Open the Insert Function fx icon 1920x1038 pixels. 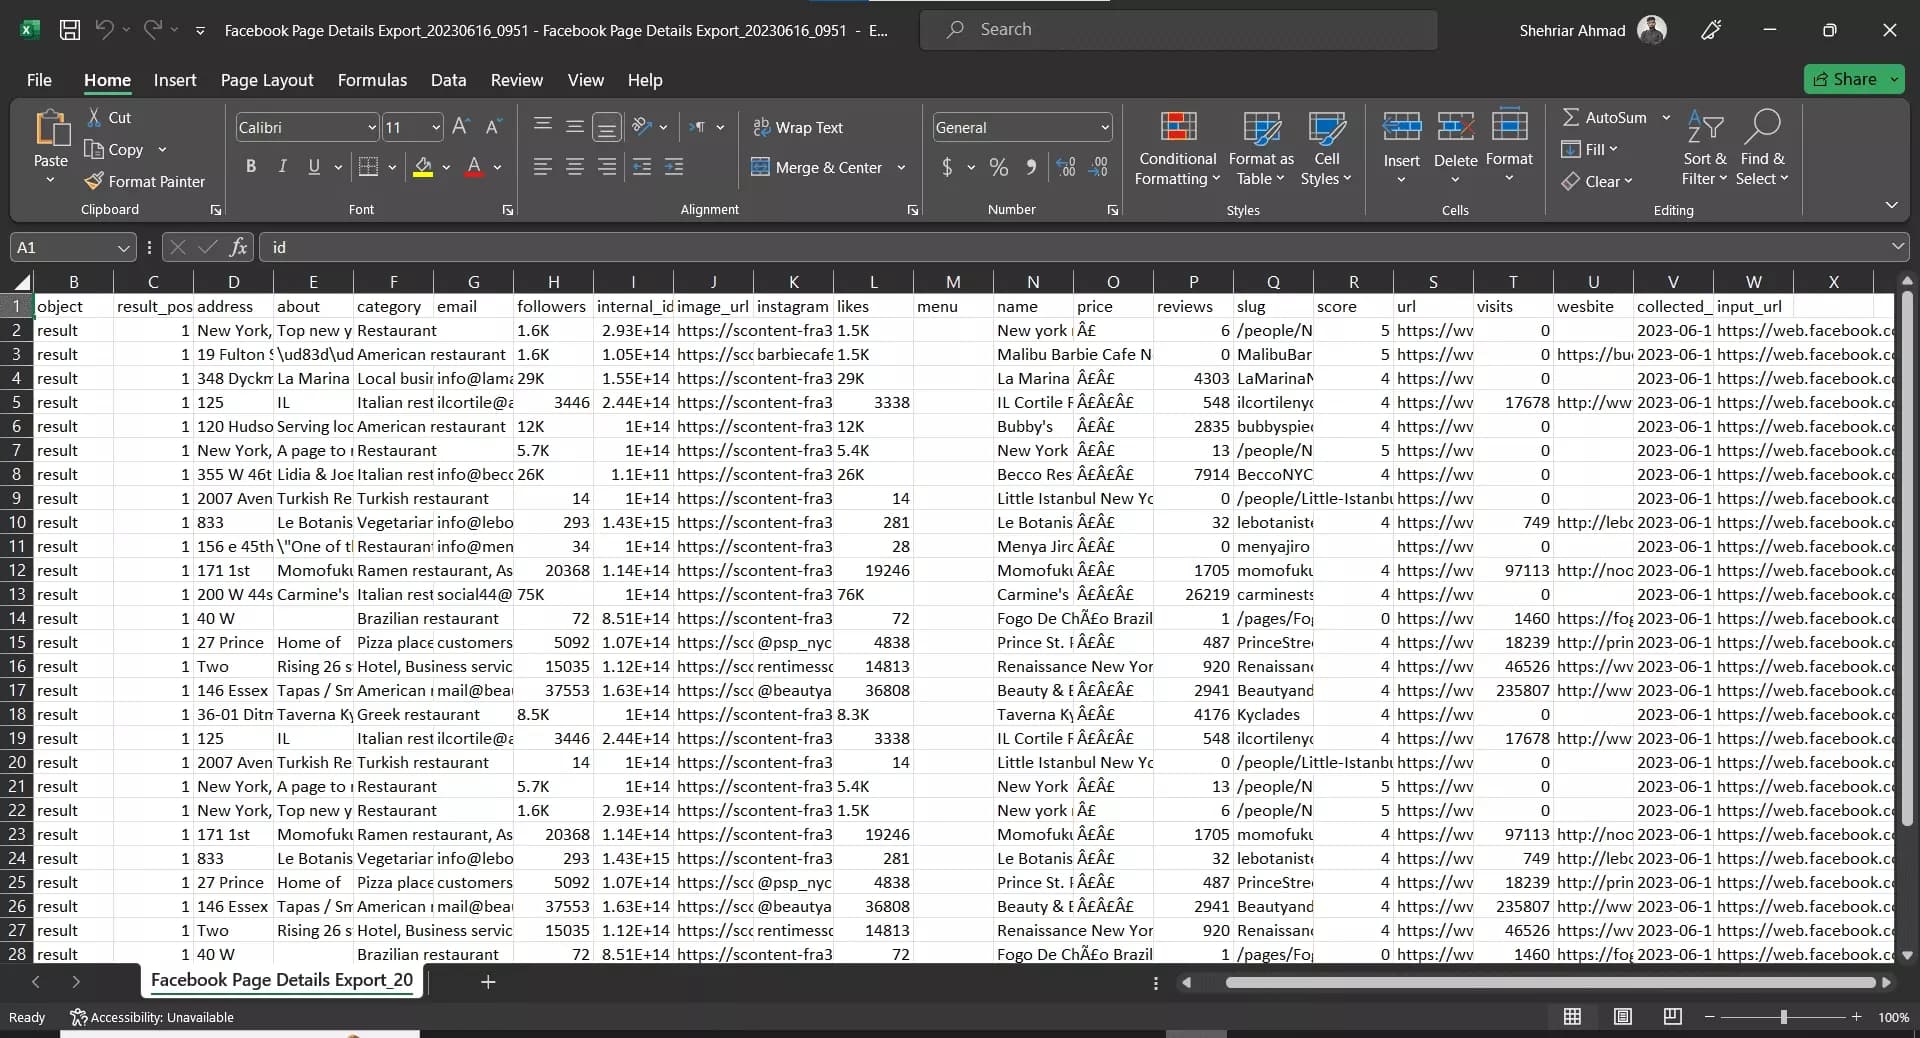coord(238,247)
